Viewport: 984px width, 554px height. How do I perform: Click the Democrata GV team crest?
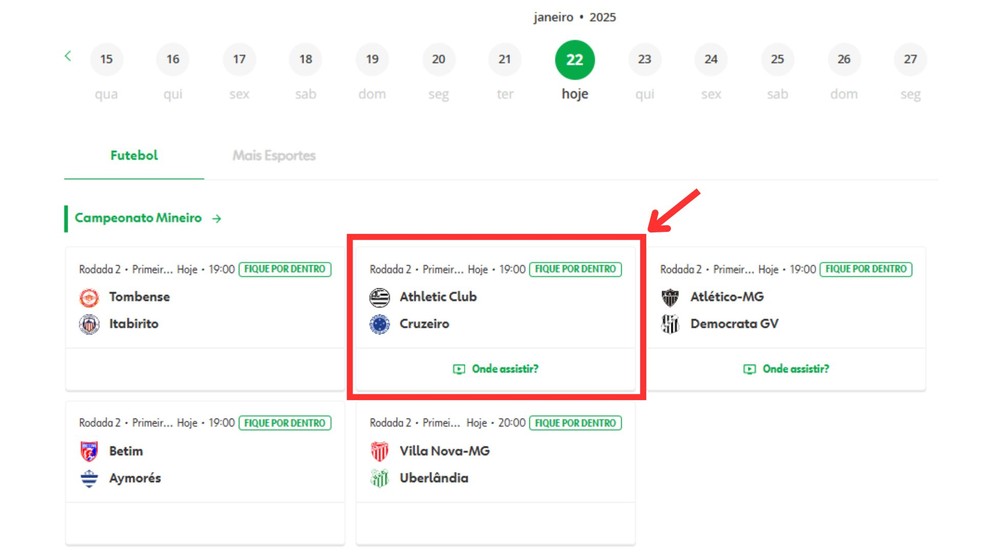tap(670, 324)
